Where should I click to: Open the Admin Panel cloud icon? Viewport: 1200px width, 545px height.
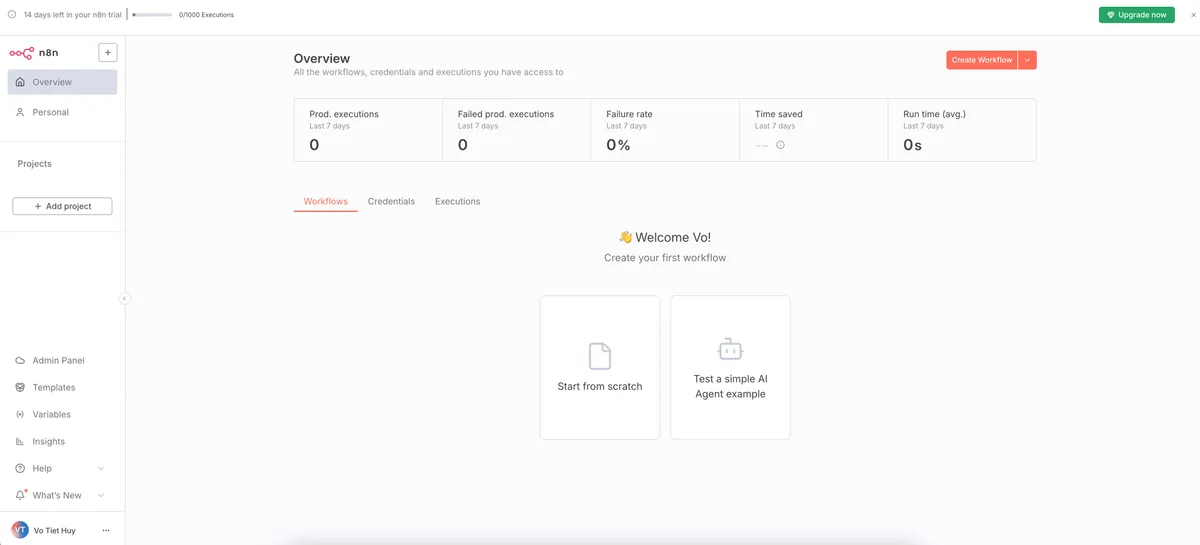(20, 360)
